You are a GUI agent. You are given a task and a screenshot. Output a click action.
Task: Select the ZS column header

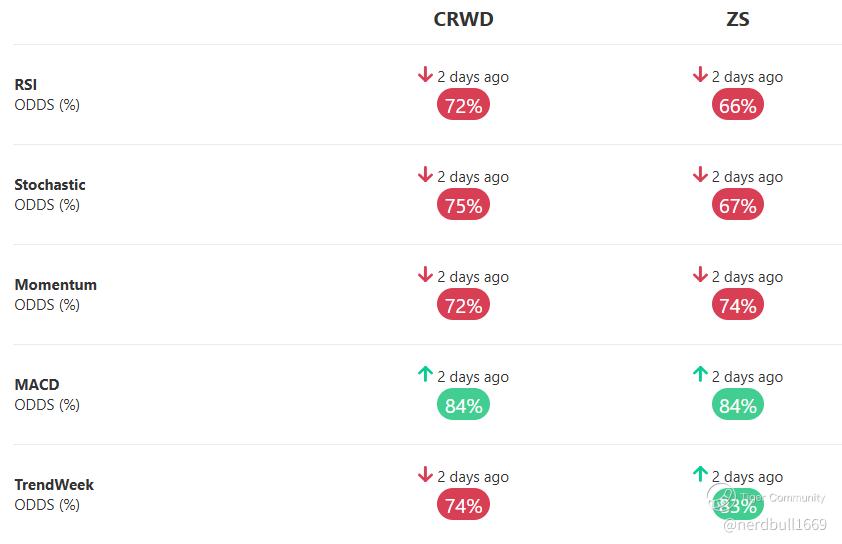pyautogui.click(x=738, y=19)
